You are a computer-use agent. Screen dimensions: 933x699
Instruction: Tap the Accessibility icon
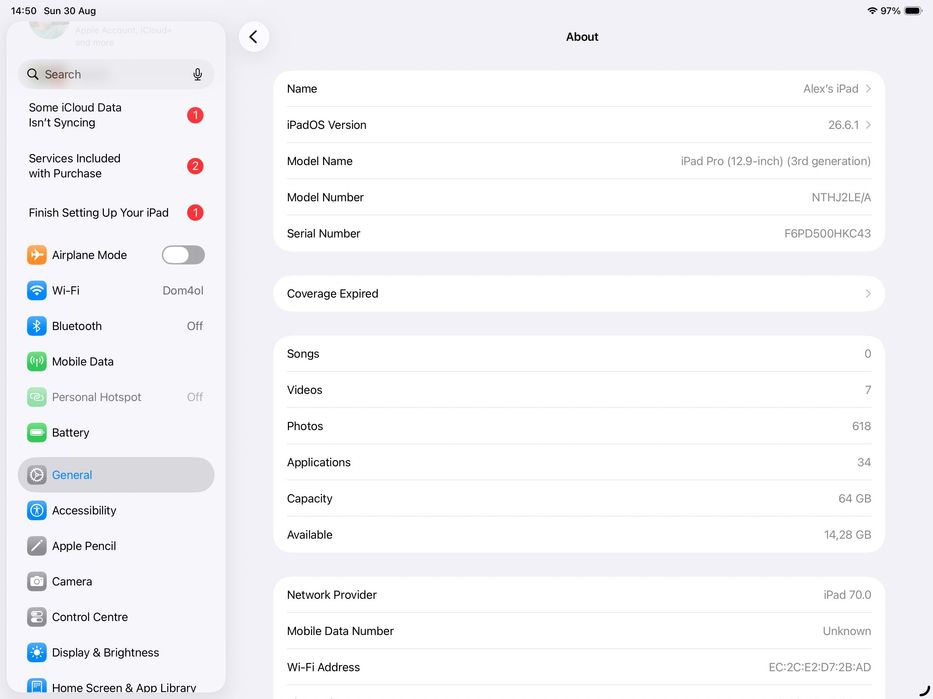click(37, 510)
